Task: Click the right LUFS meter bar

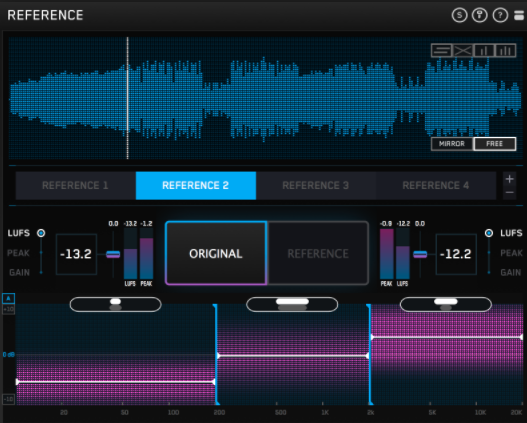Action: (403, 254)
